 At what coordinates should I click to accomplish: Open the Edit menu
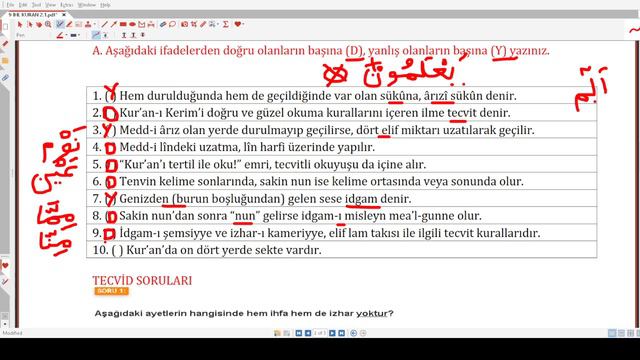click(23, 5)
